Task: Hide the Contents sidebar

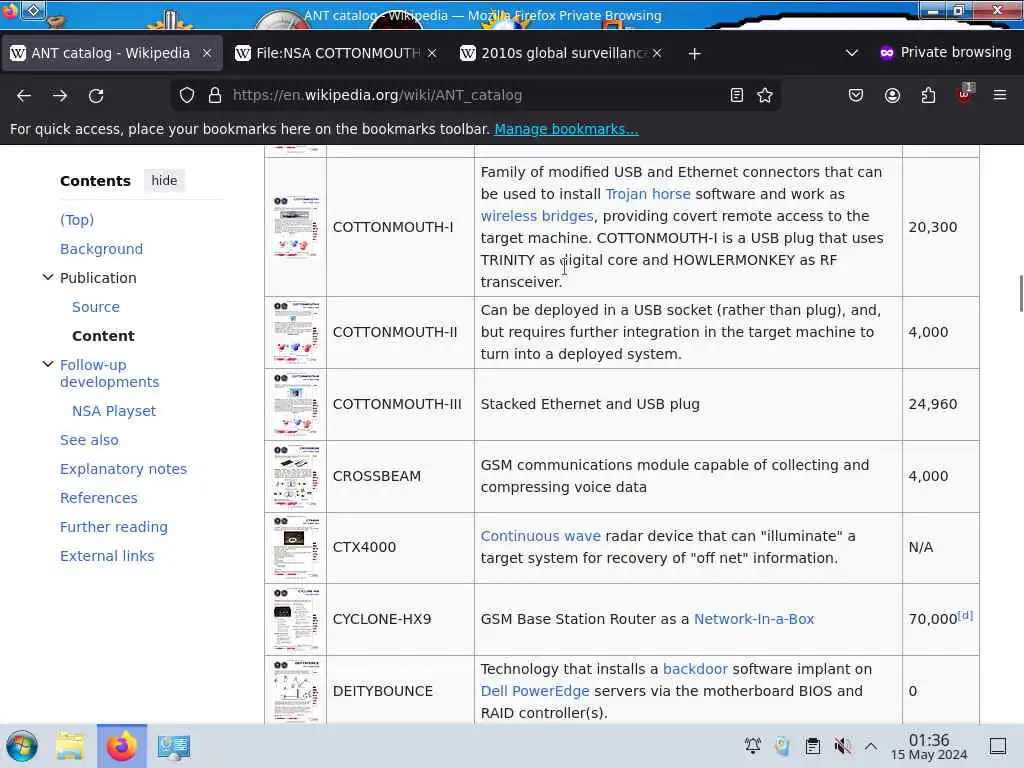Action: (x=164, y=180)
